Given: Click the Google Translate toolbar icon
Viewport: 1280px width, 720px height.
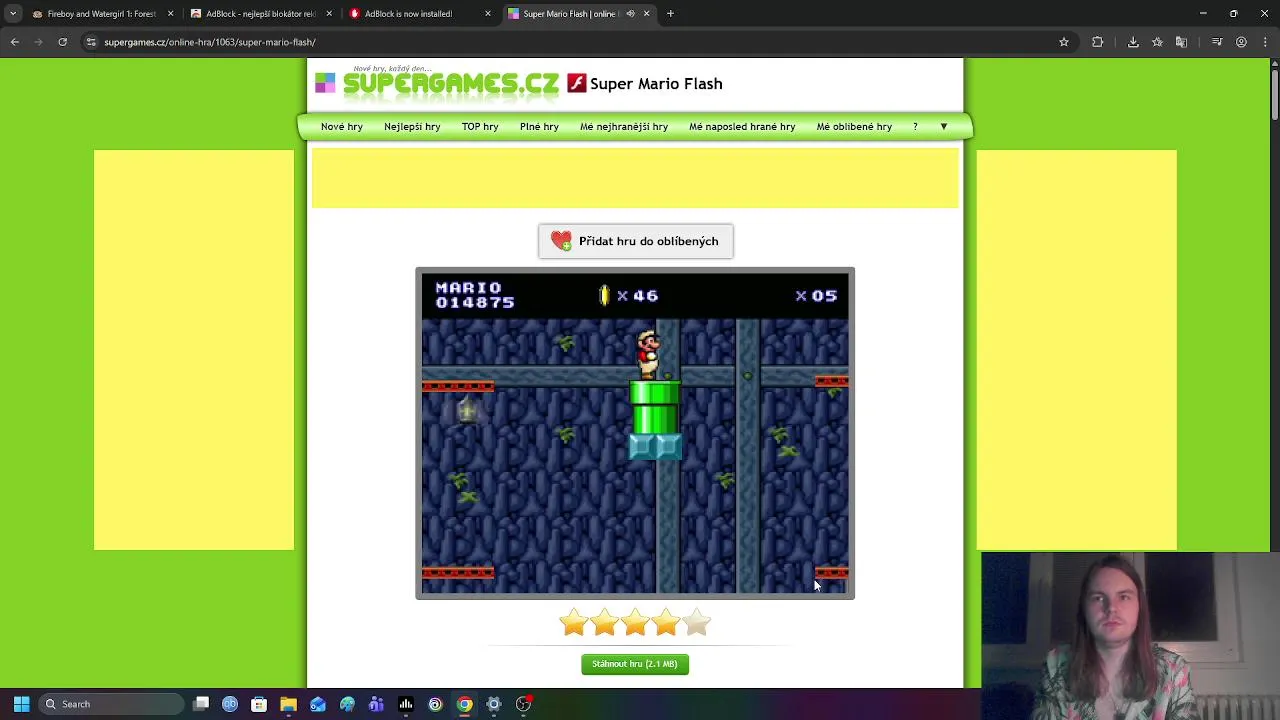Looking at the screenshot, I should (1181, 42).
